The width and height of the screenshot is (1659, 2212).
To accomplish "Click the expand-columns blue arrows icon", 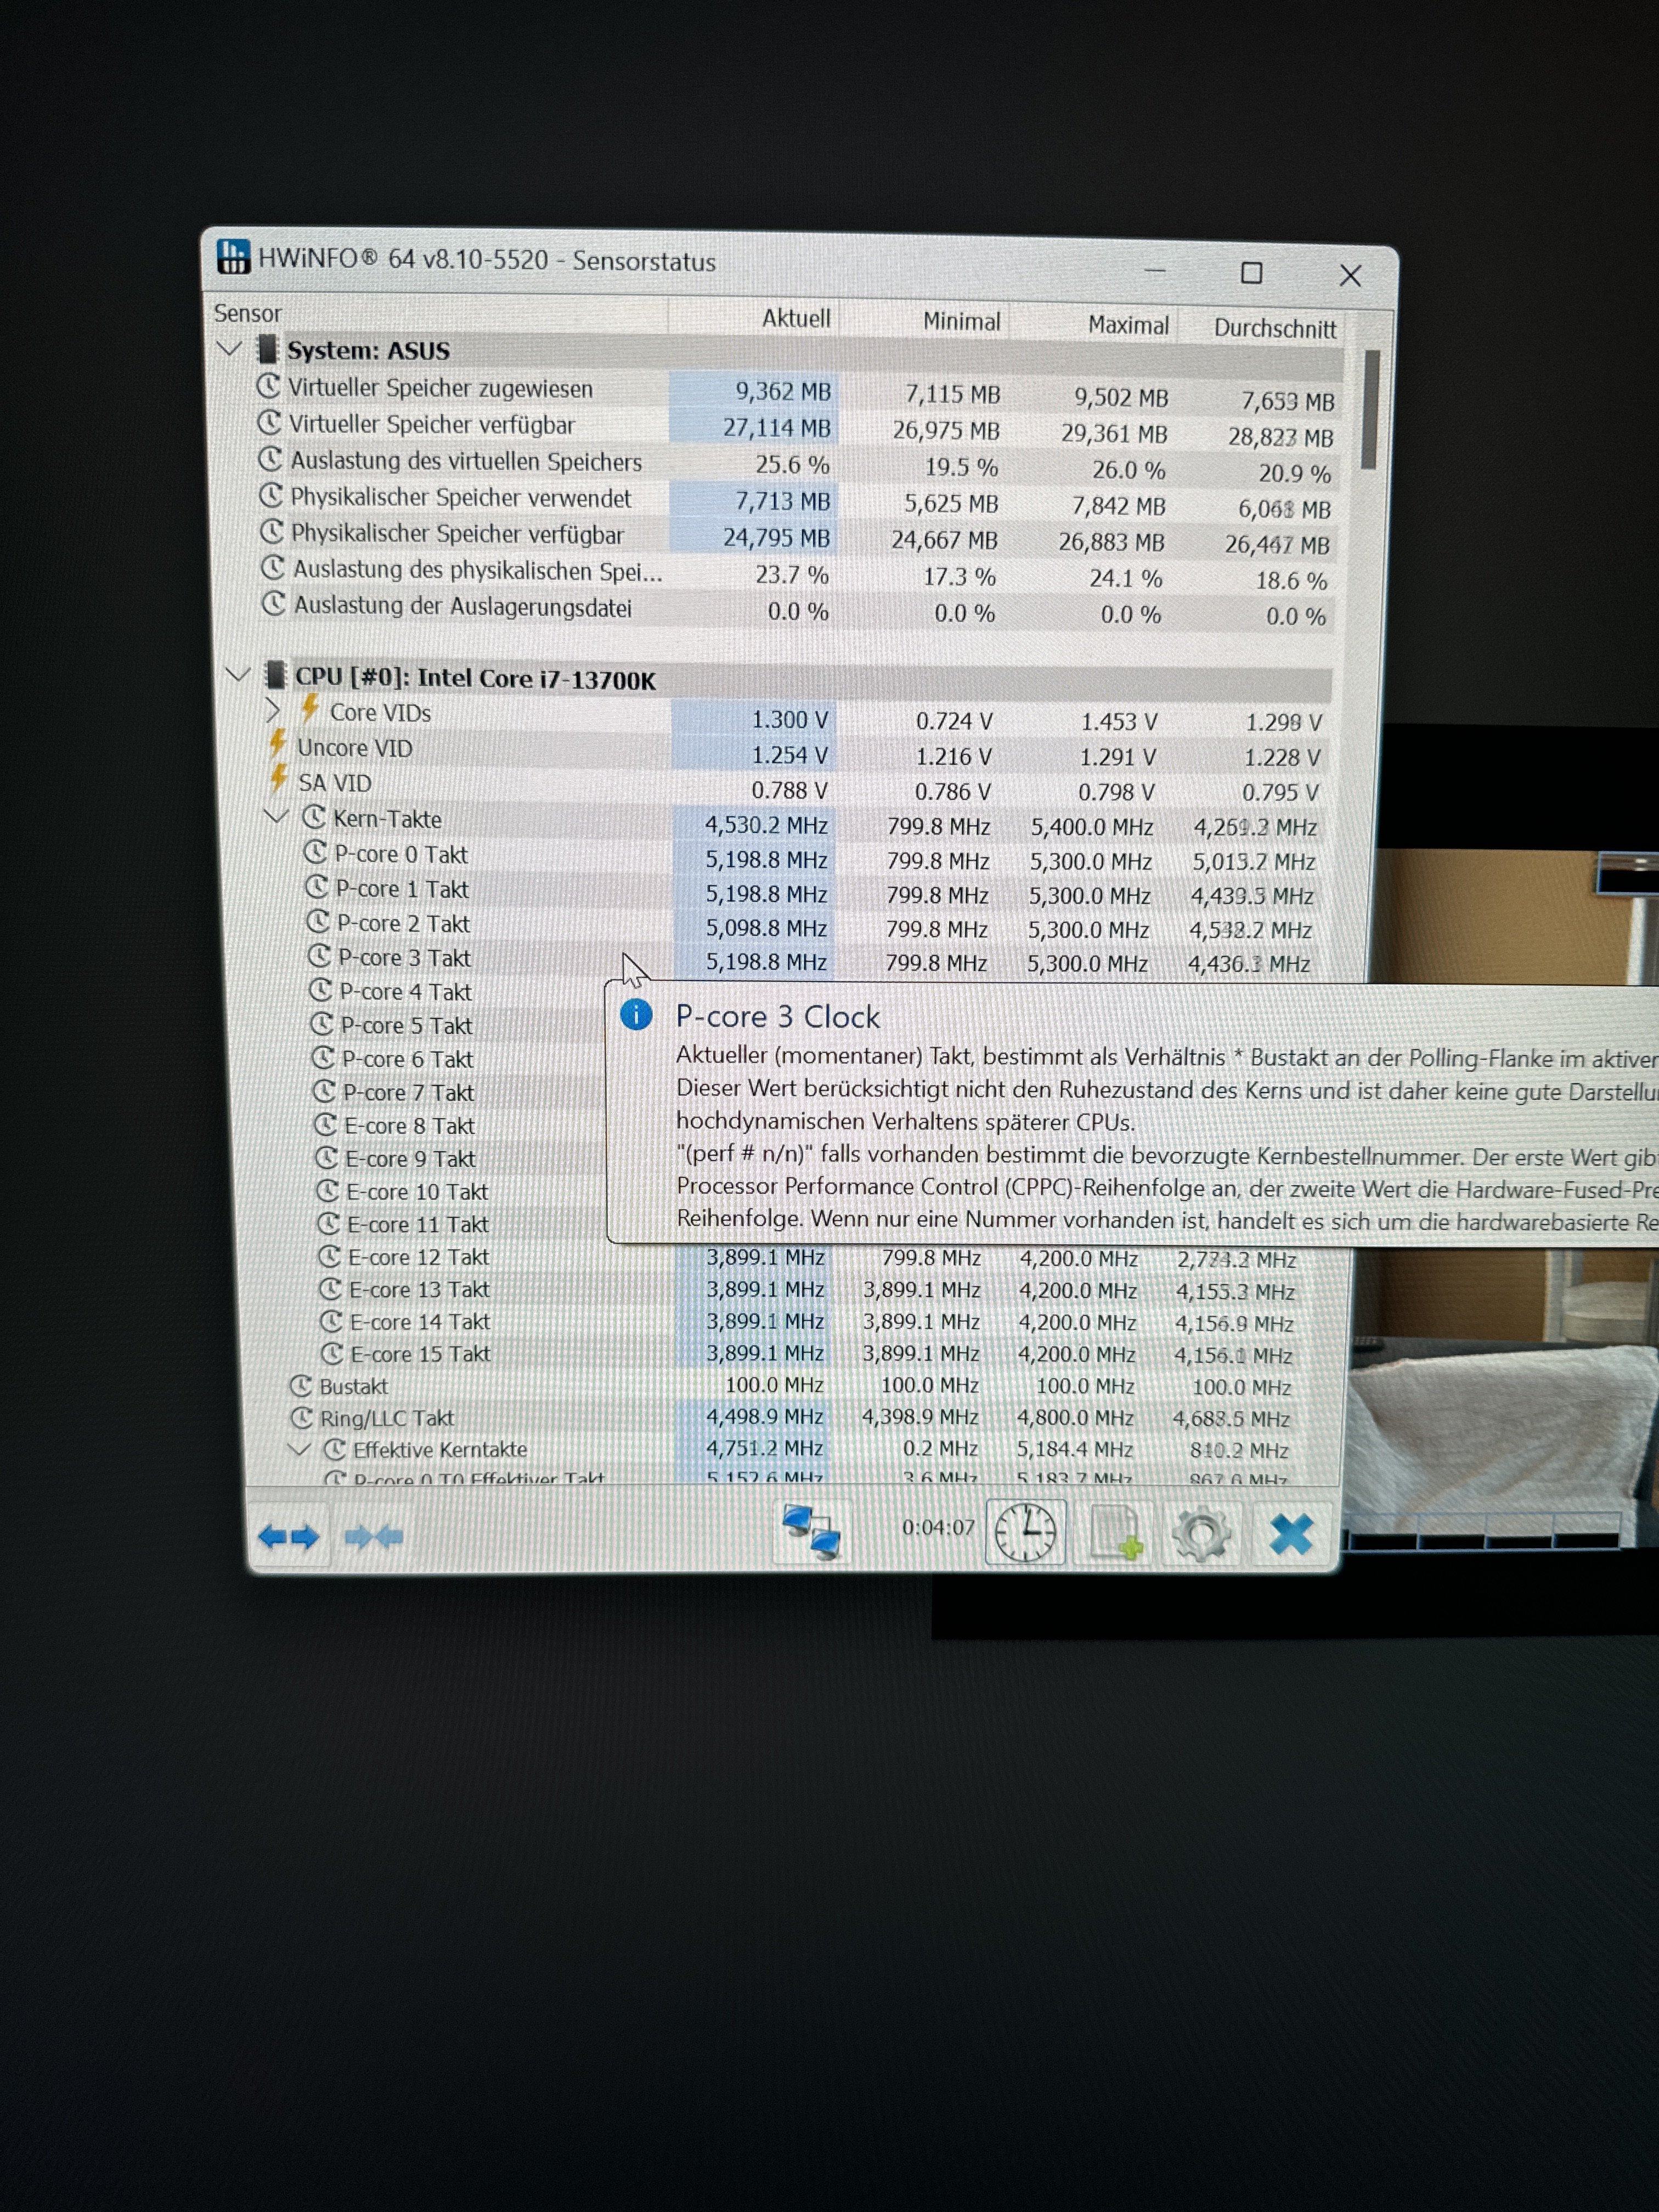I will 288,1536.
